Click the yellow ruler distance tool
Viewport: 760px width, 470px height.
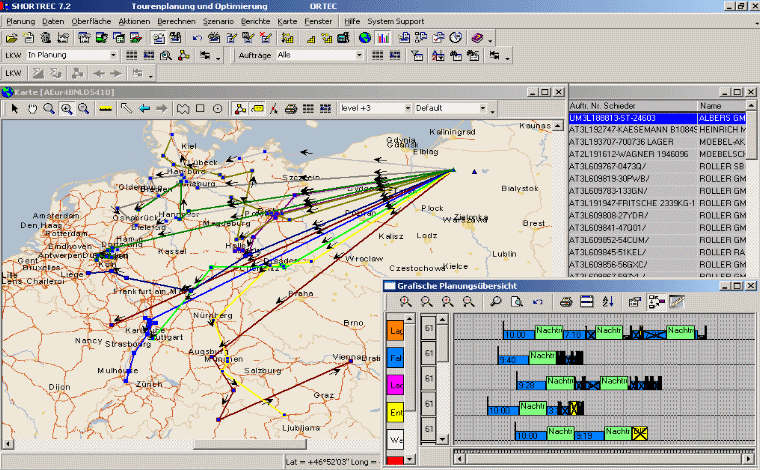(x=105, y=109)
